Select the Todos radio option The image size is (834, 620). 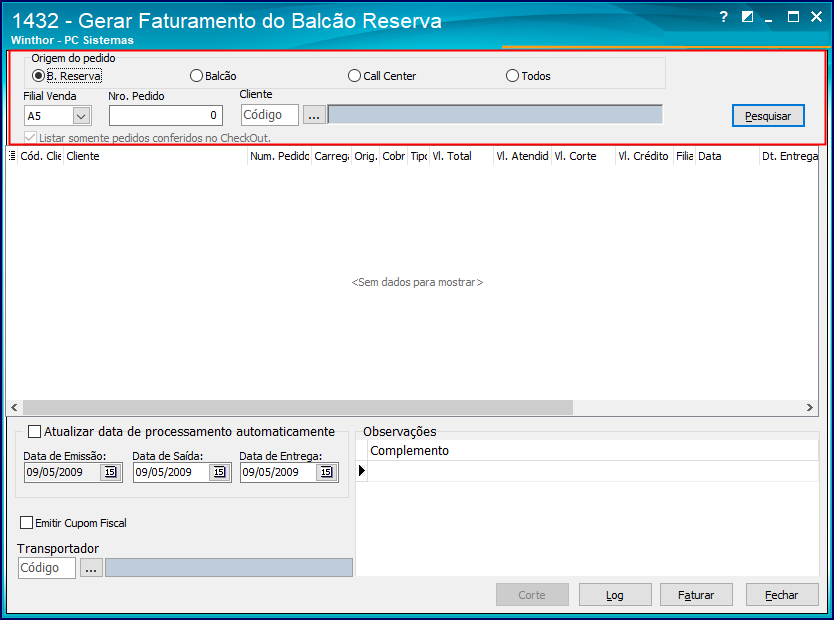tap(512, 76)
